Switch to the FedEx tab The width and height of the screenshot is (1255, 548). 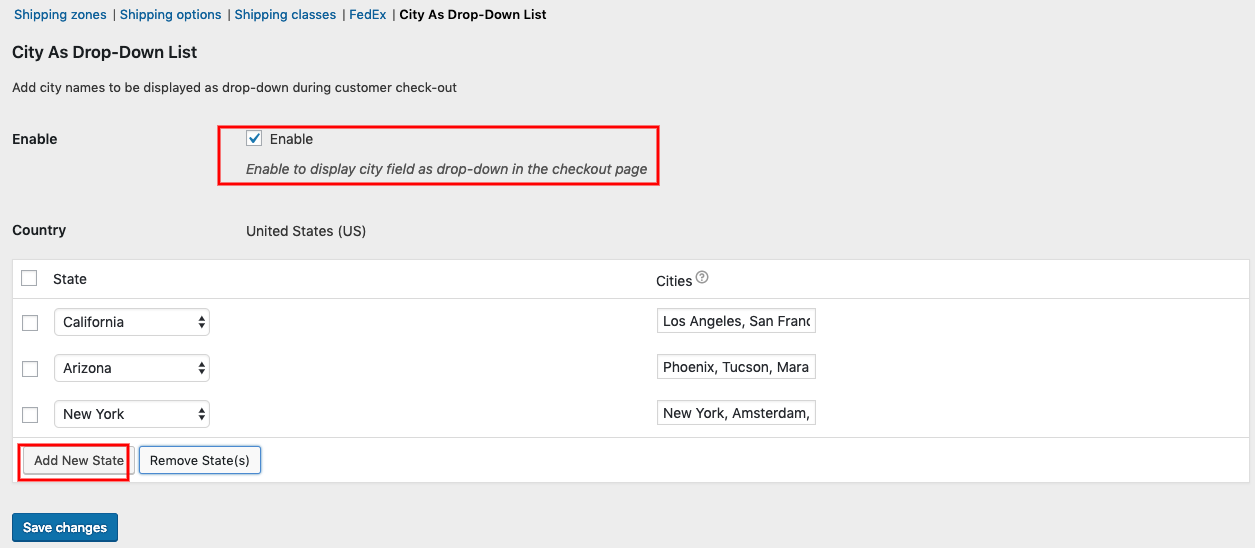(367, 15)
